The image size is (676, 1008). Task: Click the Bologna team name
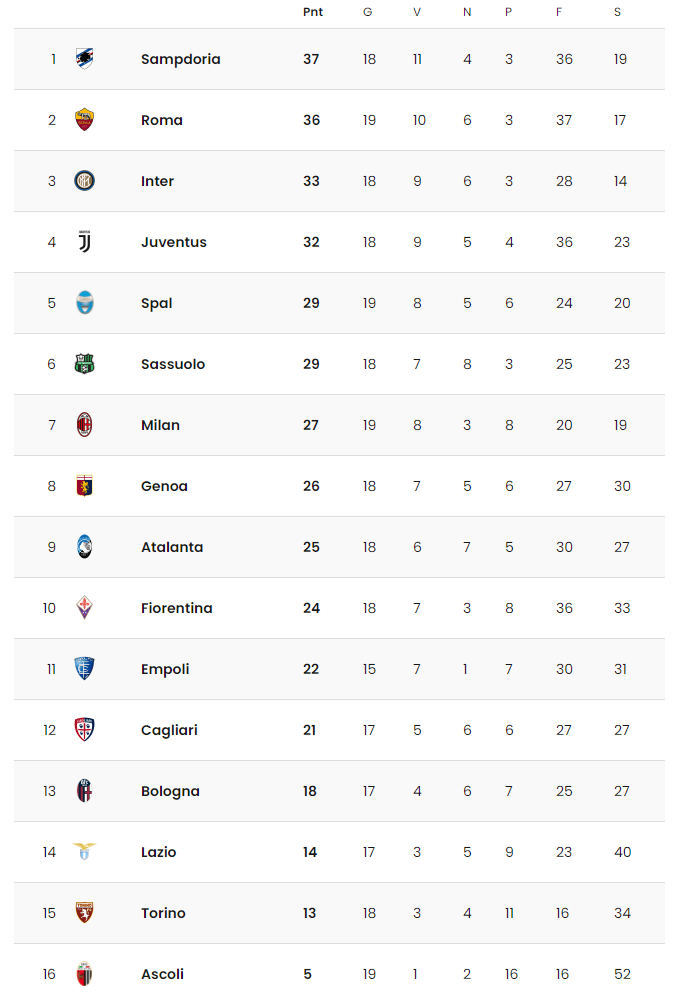click(170, 791)
